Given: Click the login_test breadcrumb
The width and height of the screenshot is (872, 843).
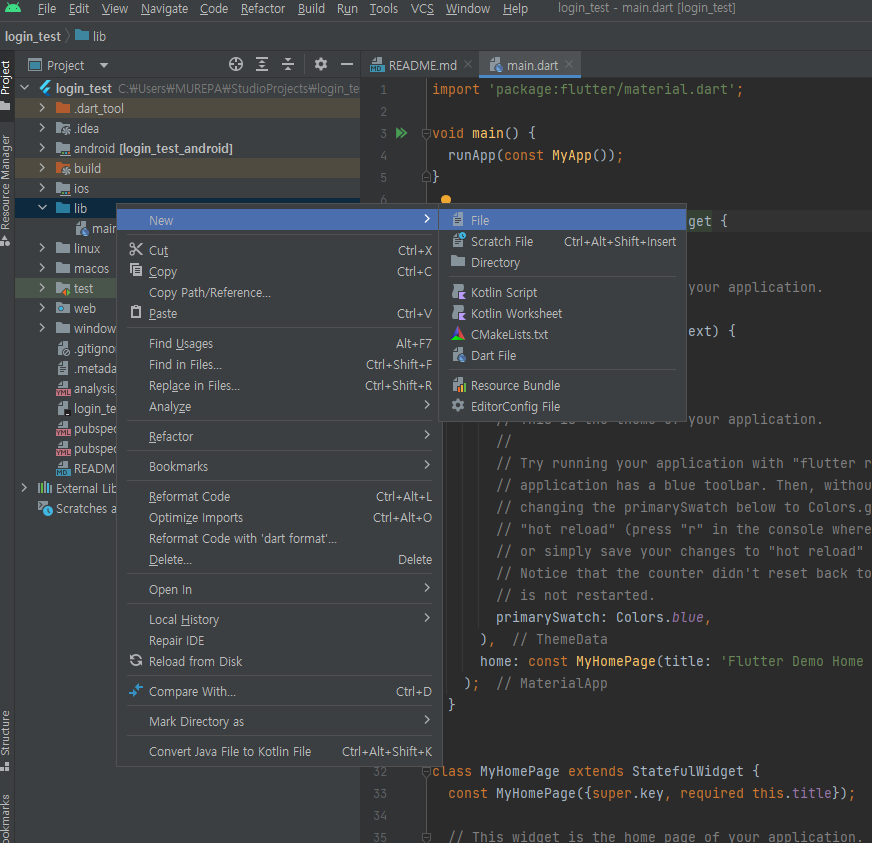Looking at the screenshot, I should (x=33, y=36).
